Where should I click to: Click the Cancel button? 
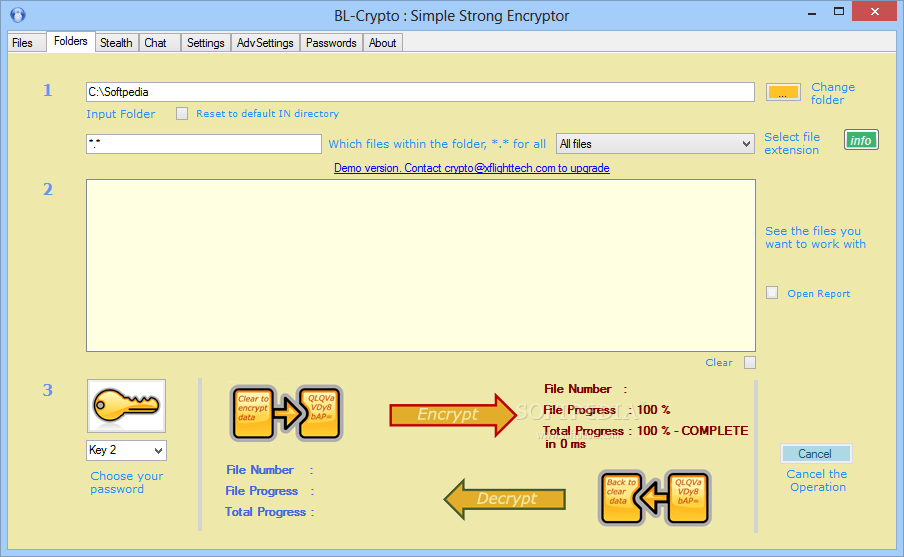point(815,454)
